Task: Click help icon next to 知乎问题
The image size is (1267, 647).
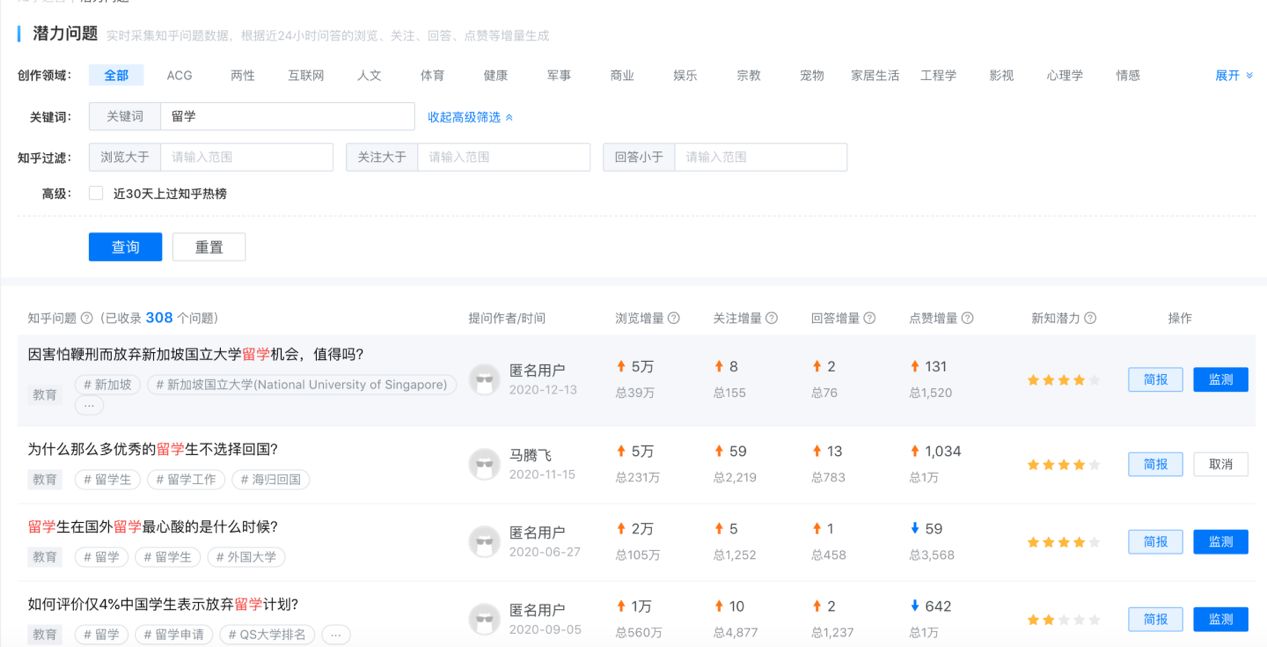Action: point(86,318)
